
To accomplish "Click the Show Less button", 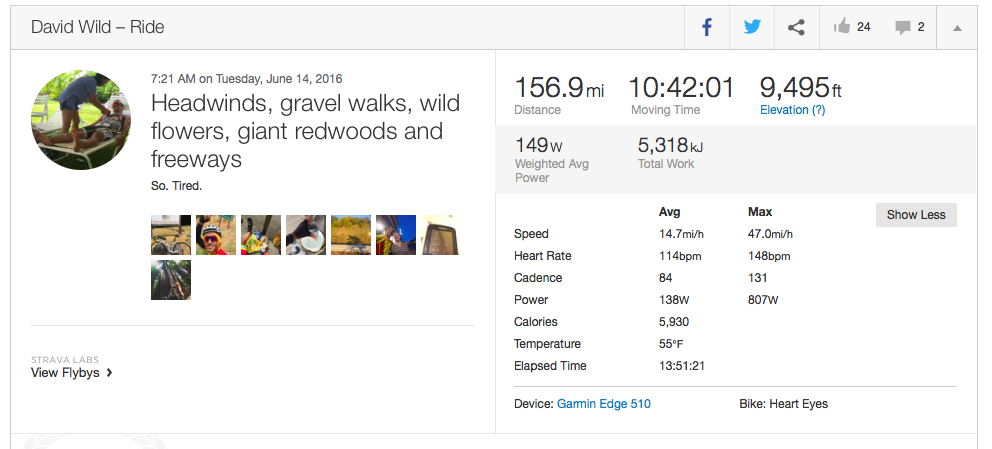I will [x=916, y=215].
